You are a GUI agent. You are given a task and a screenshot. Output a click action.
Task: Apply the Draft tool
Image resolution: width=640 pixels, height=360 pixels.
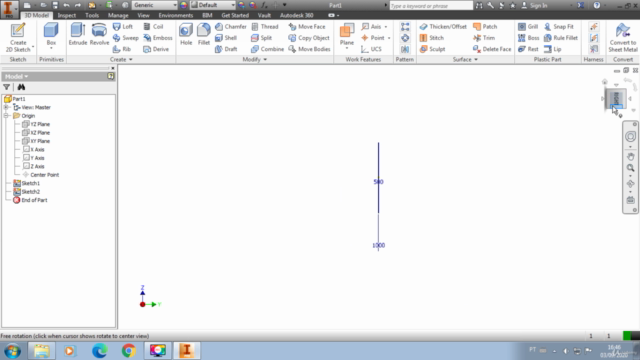coord(226,49)
